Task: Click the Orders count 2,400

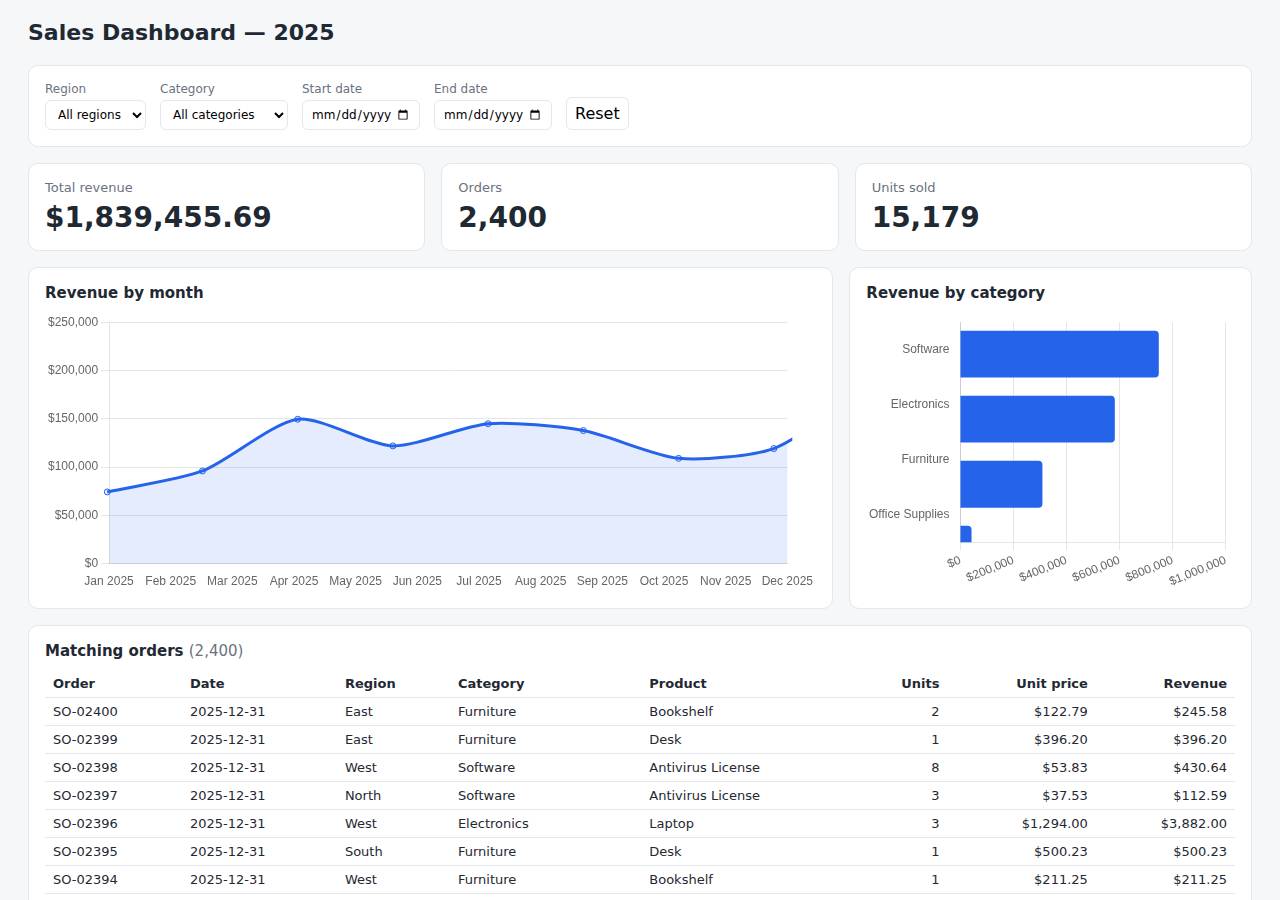Action: tap(503, 217)
